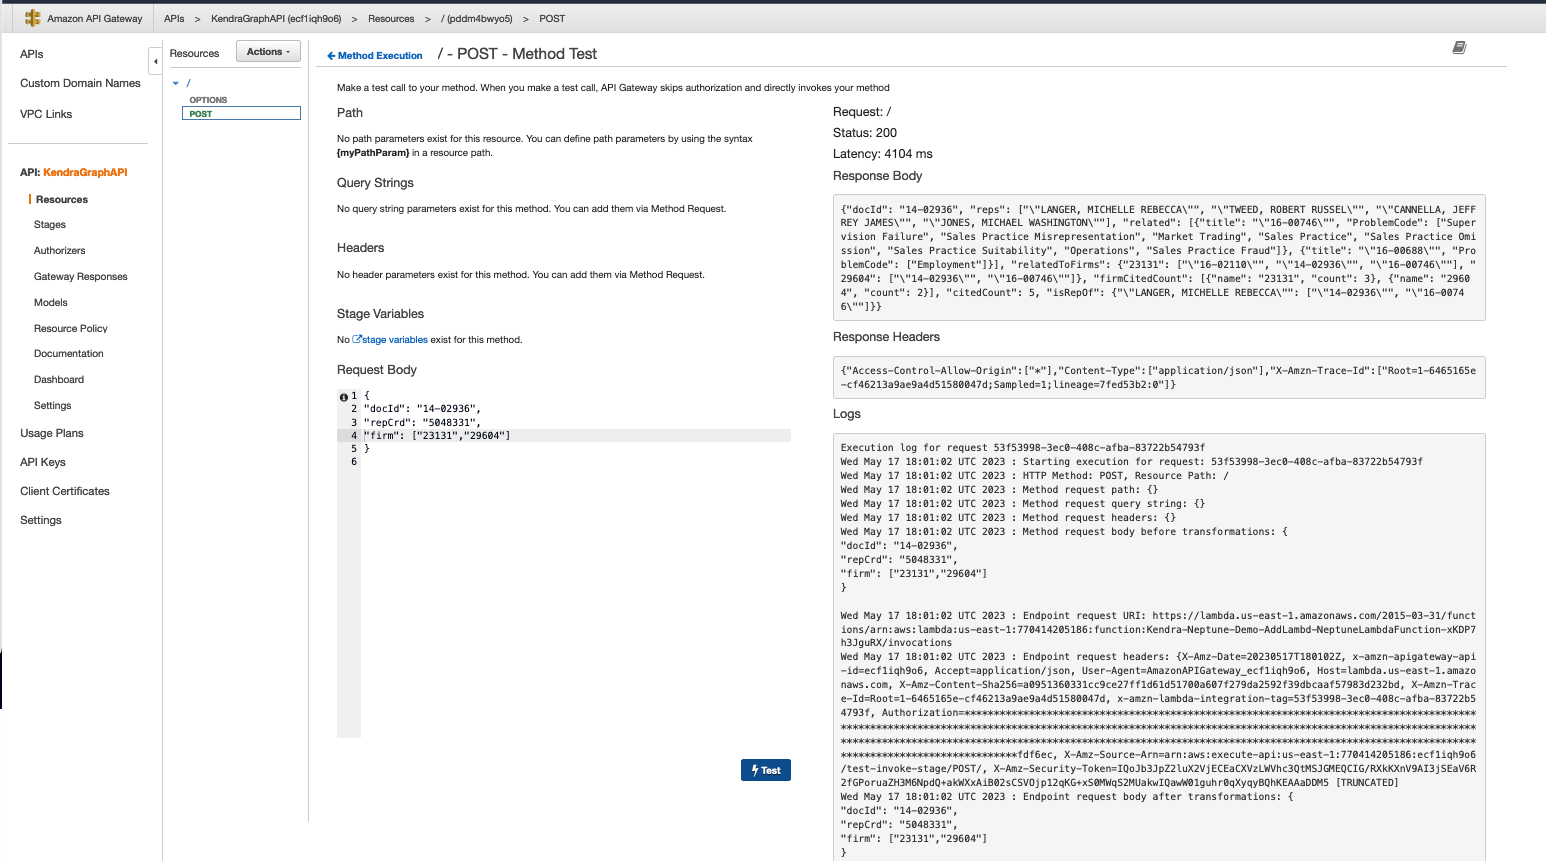1546x861 pixels.
Task: Collapse the root "/" resource tree arrow
Action: (176, 83)
